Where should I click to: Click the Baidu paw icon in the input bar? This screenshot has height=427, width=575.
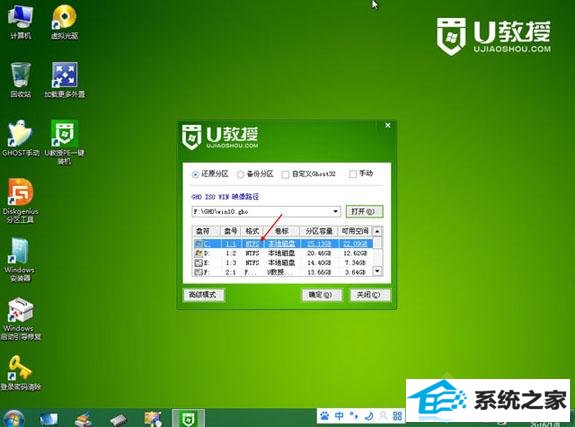[x=325, y=416]
